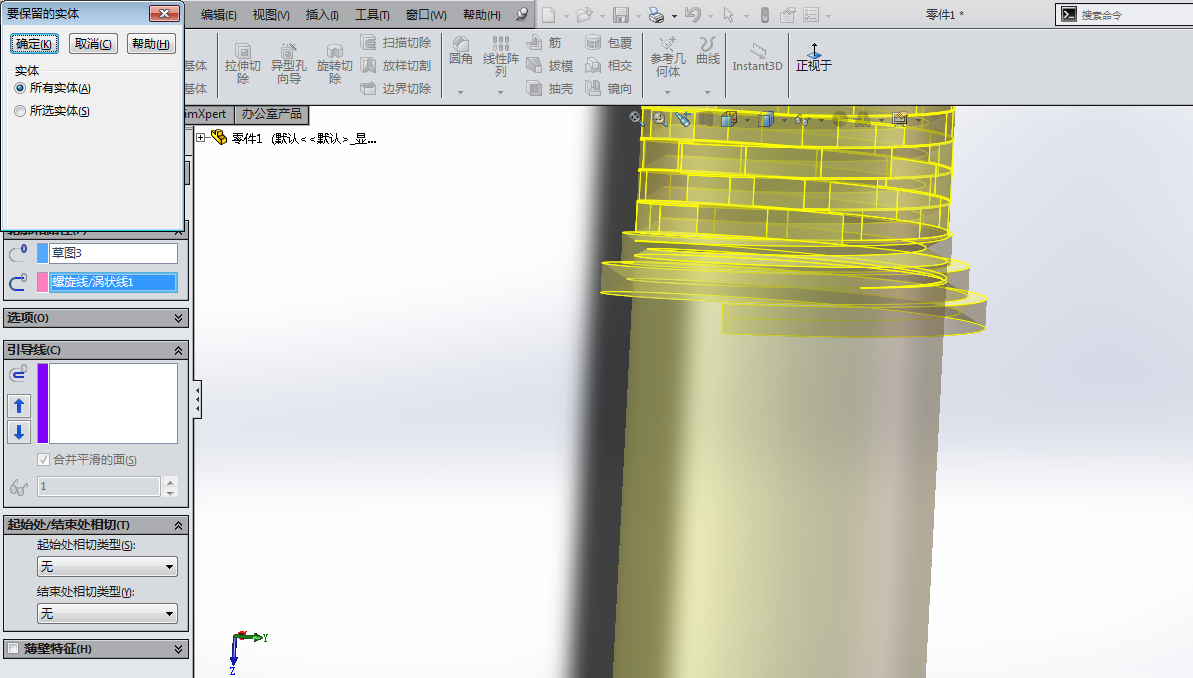
Task: Click the 筋 rib tool
Action: coord(544,43)
